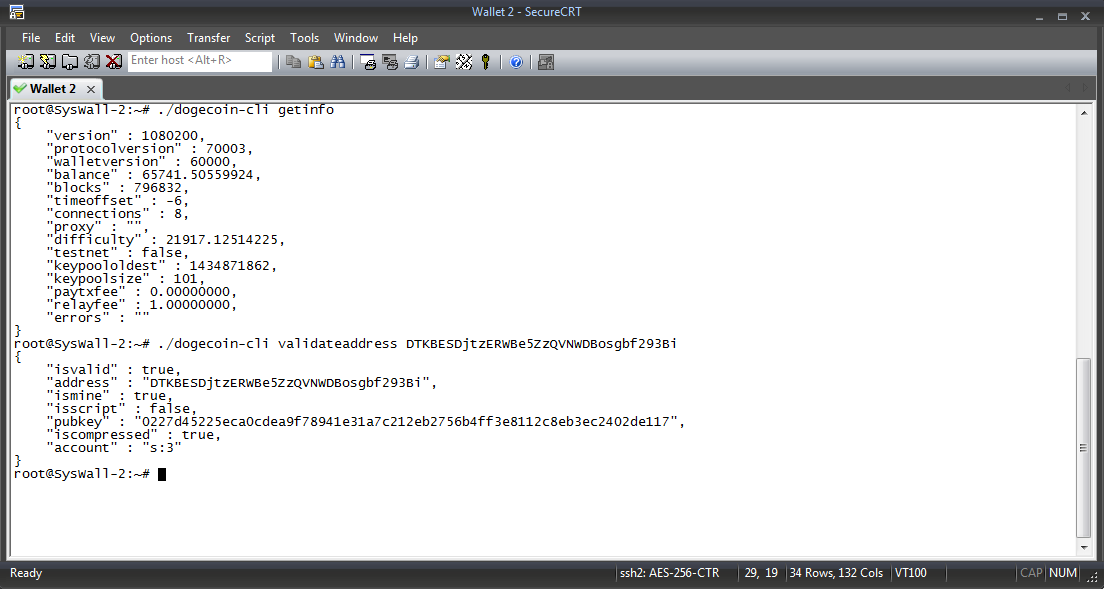Click the Ready status text

click(26, 574)
